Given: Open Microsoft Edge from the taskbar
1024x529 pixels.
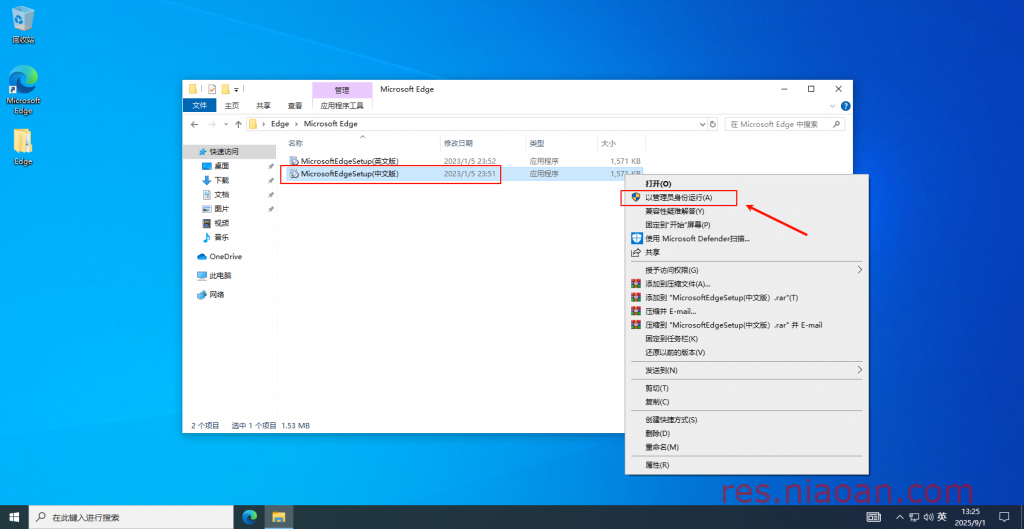Looking at the screenshot, I should click(249, 517).
